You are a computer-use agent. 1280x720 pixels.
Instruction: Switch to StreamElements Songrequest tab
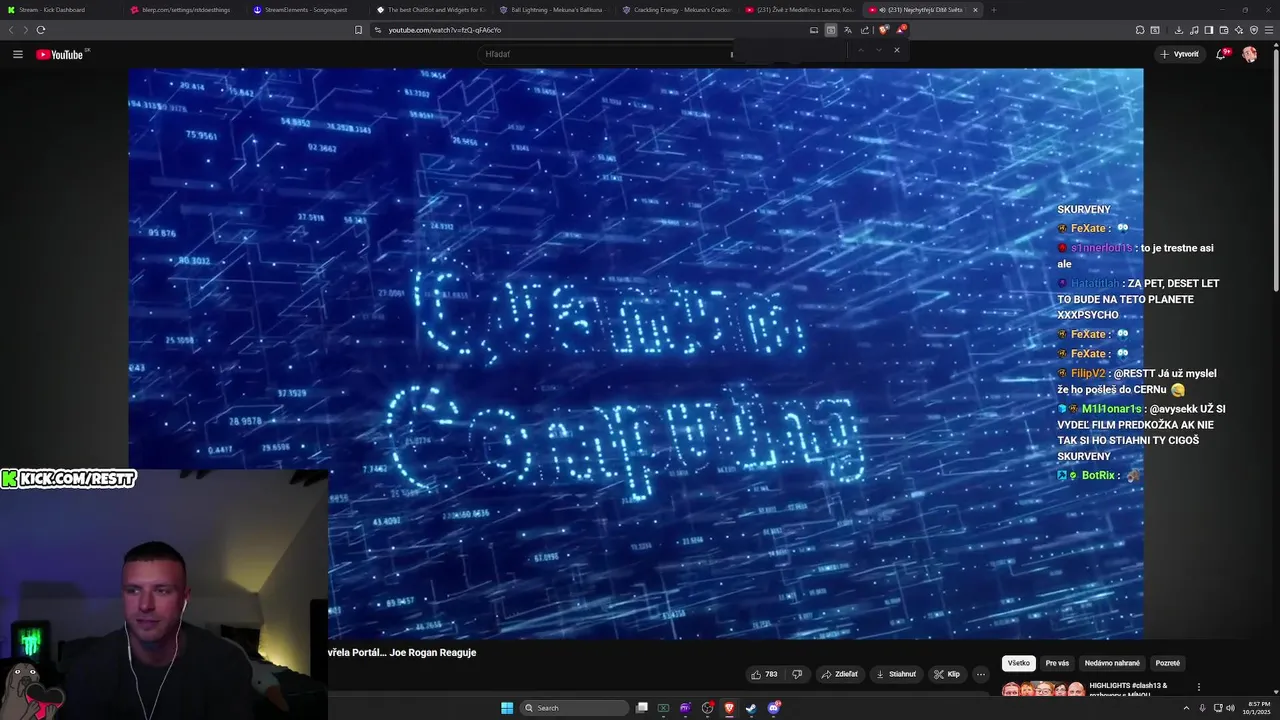[x=307, y=9]
